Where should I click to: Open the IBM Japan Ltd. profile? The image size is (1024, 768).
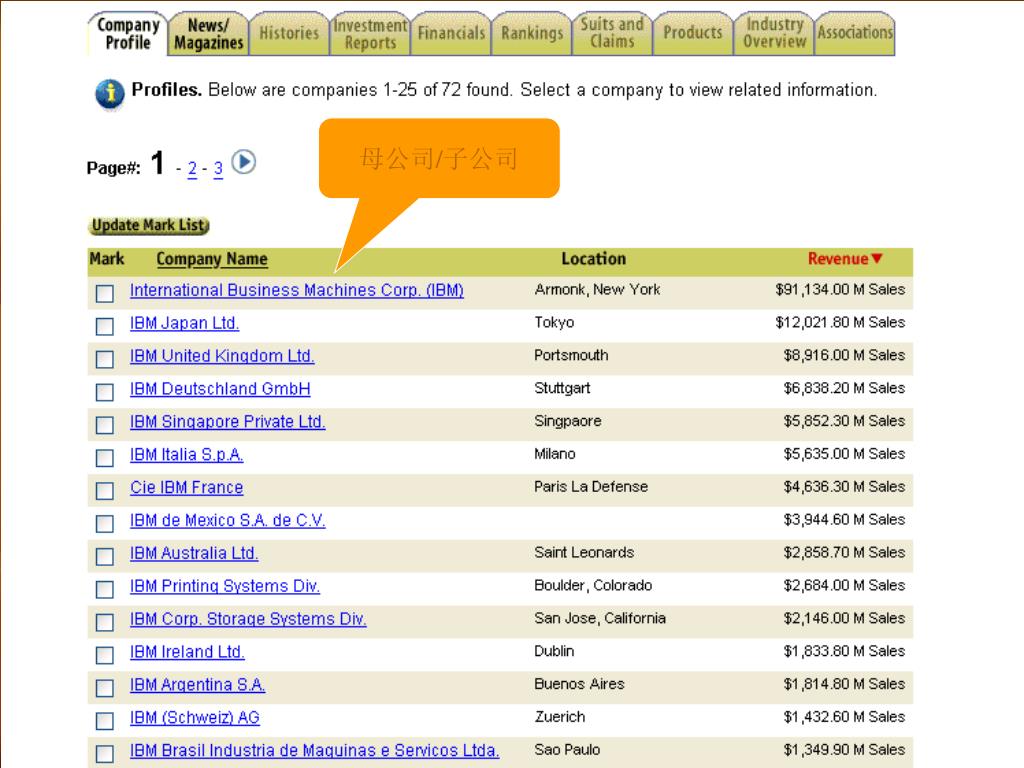pos(184,323)
